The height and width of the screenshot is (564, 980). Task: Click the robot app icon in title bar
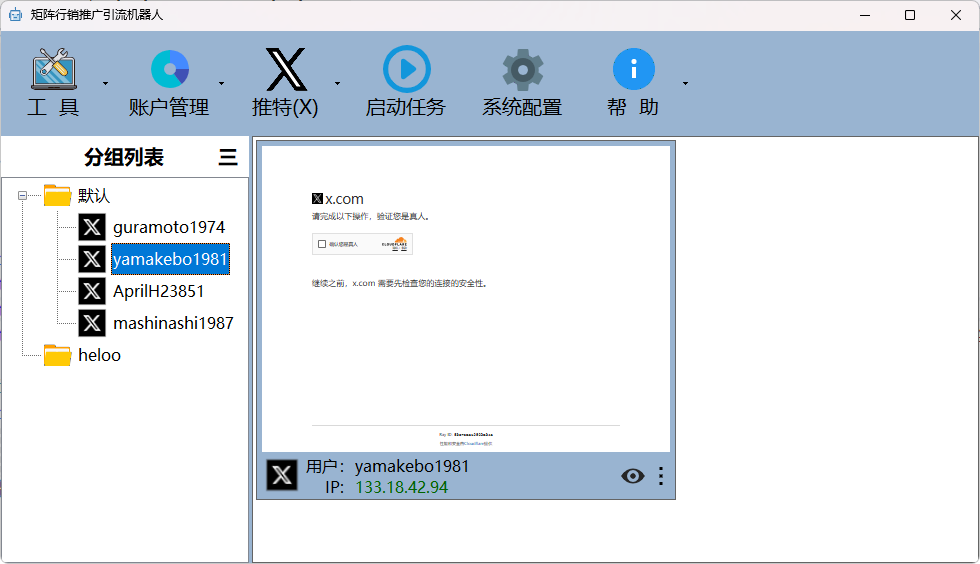(x=15, y=14)
